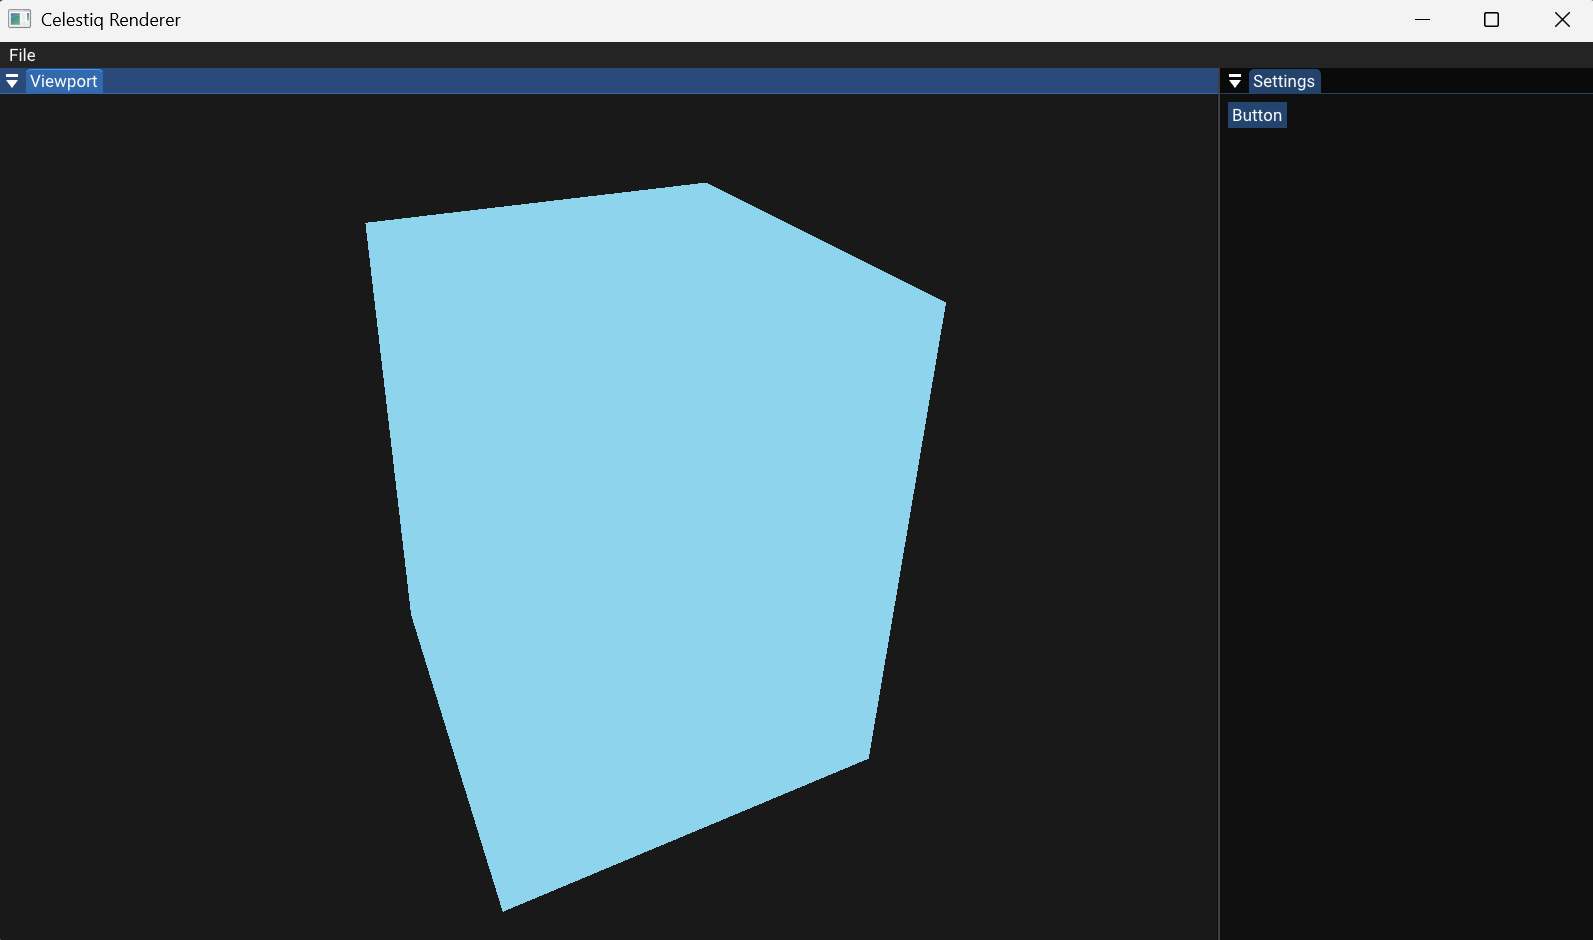This screenshot has height=940, width=1593.
Task: Maximize the Celestiq Renderer window
Action: tap(1491, 20)
